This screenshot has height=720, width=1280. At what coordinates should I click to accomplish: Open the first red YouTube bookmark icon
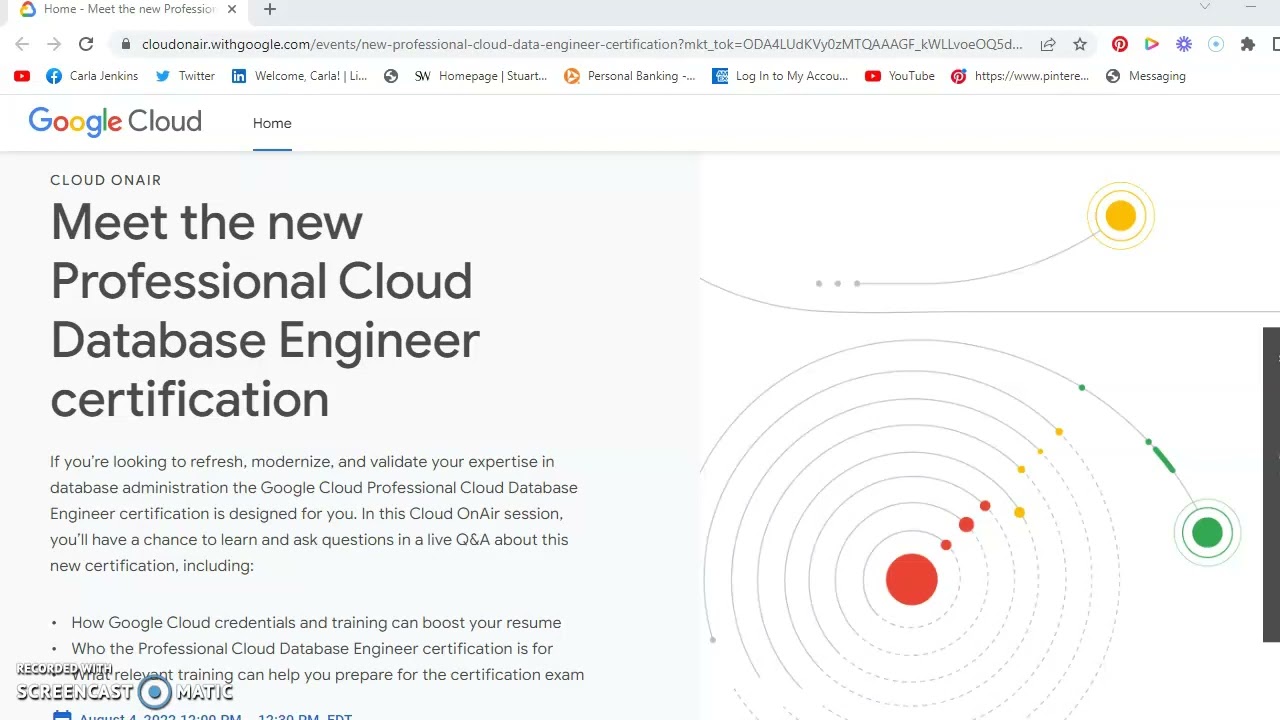click(22, 76)
